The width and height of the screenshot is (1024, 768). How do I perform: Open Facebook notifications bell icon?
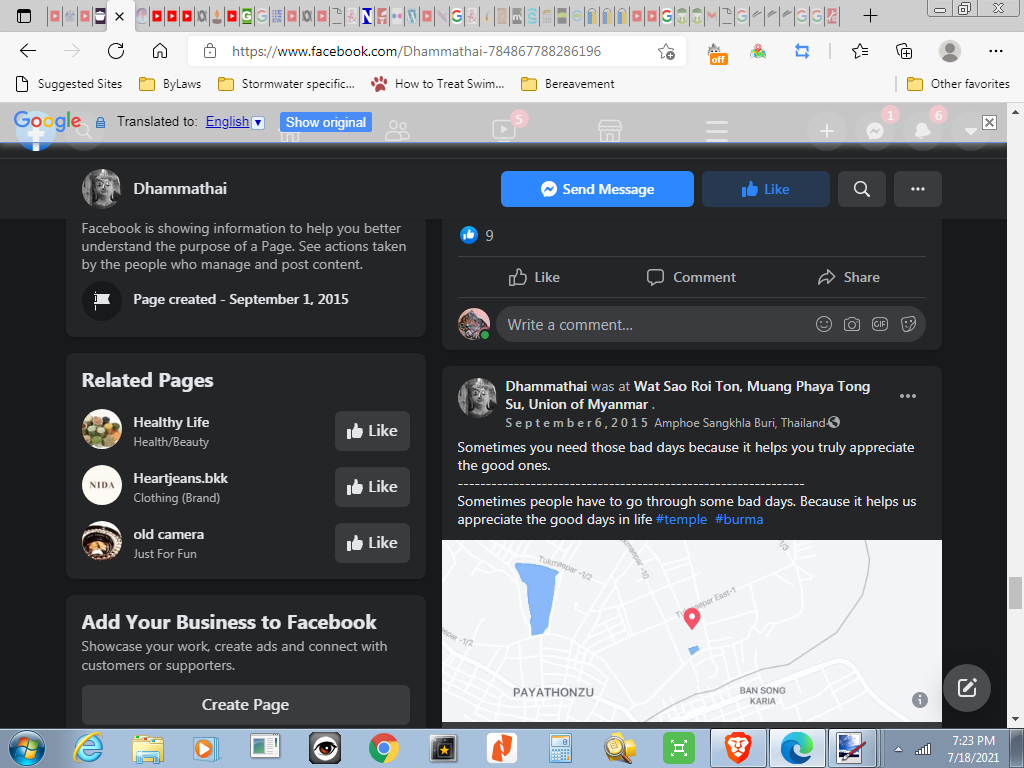(923, 131)
